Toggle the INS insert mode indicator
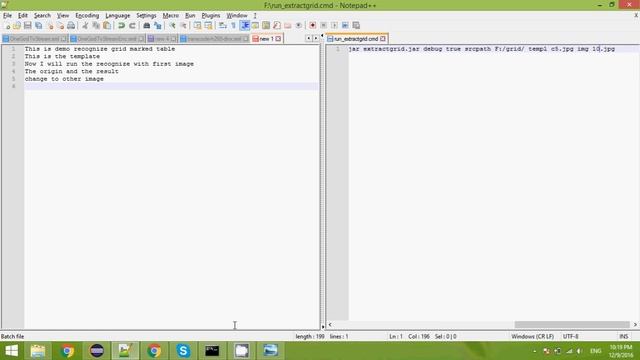 coord(624,336)
